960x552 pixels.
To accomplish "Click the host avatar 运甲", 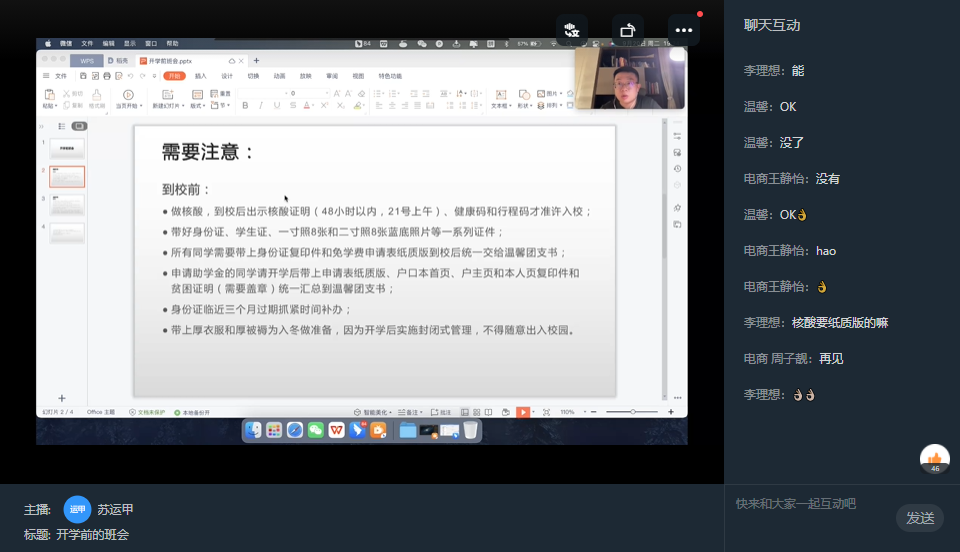I will click(77, 509).
